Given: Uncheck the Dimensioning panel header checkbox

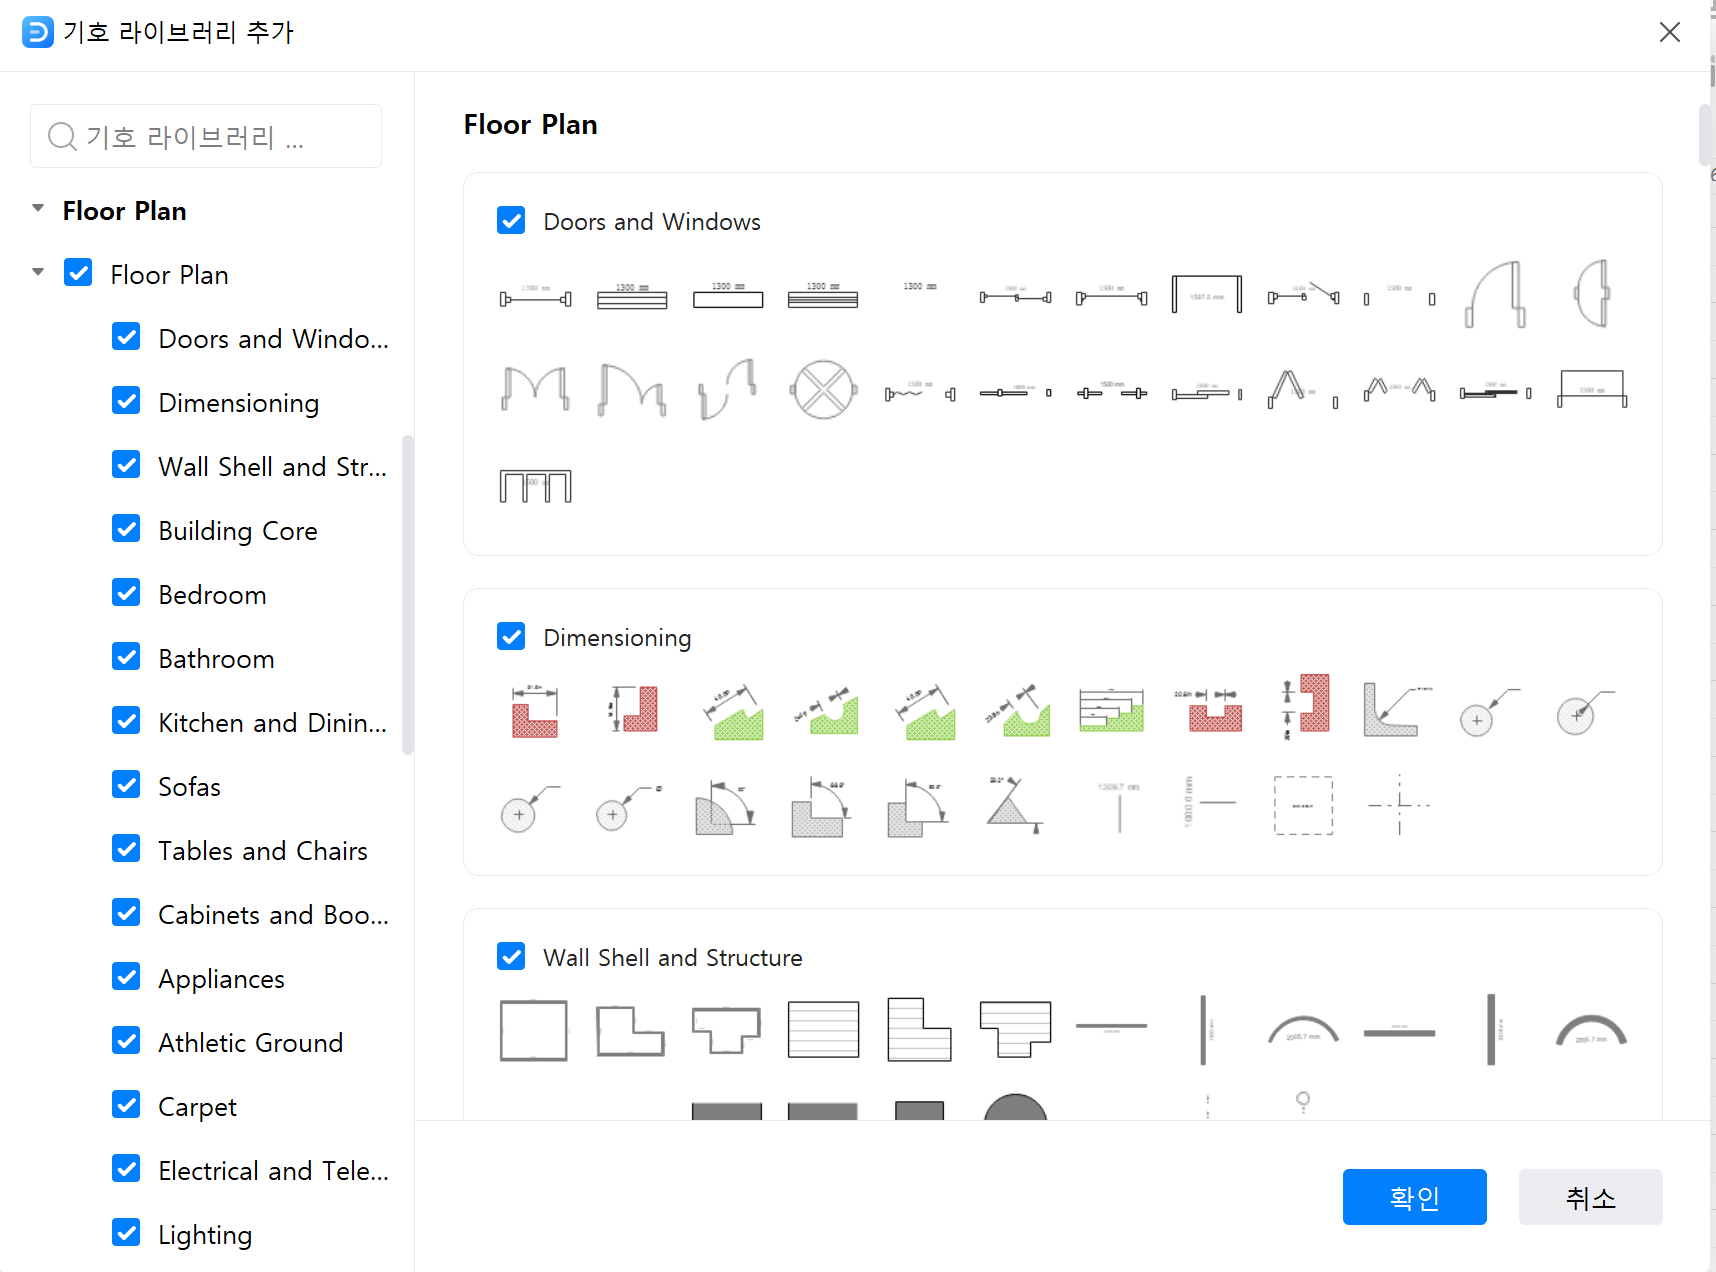Looking at the screenshot, I should coord(511,637).
